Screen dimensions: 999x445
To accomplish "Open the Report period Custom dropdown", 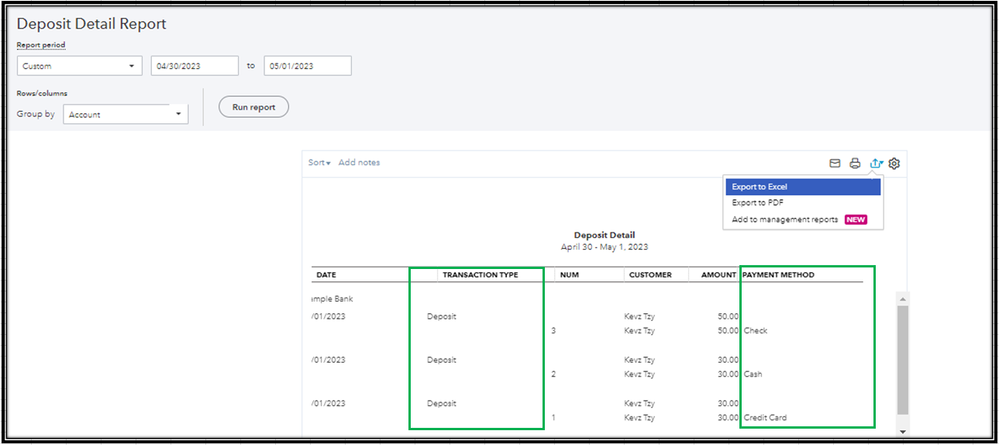I will (x=80, y=66).
